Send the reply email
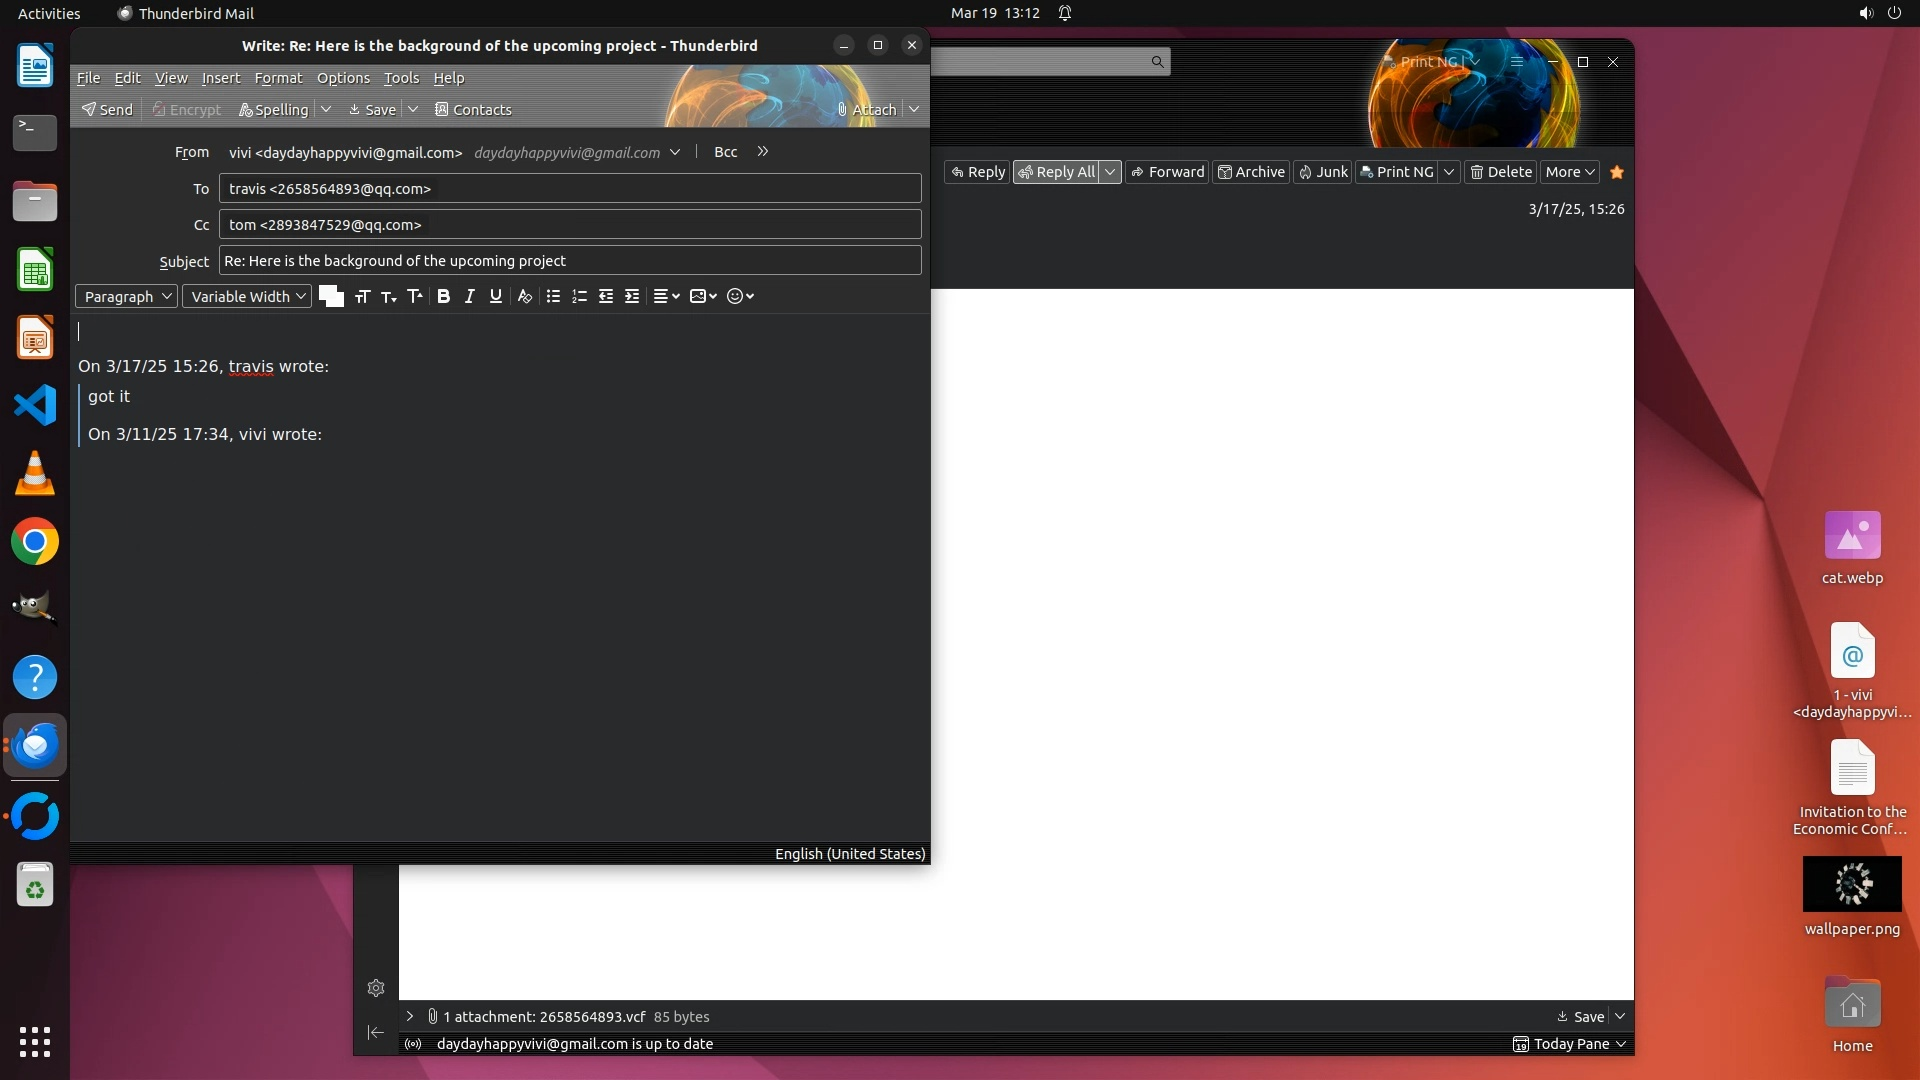1920x1080 pixels. [x=107, y=110]
